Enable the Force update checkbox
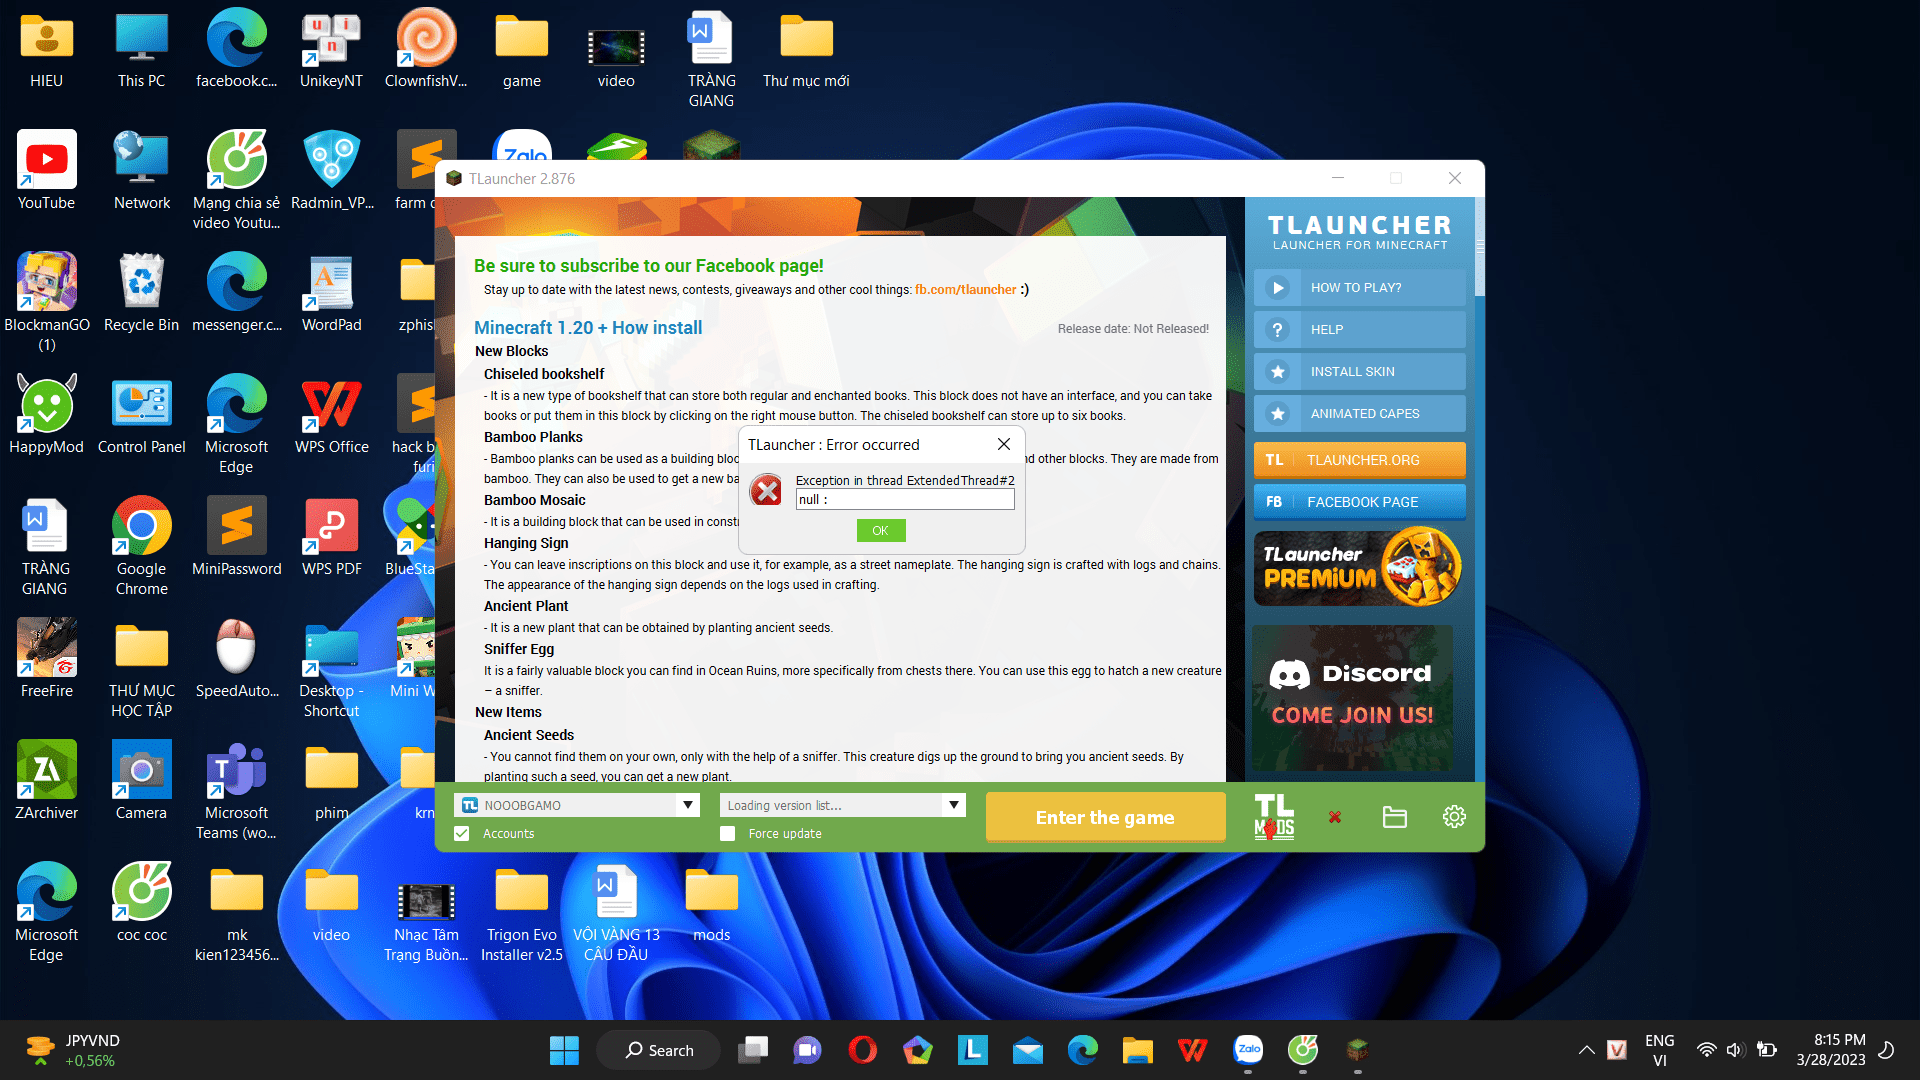 (728, 833)
